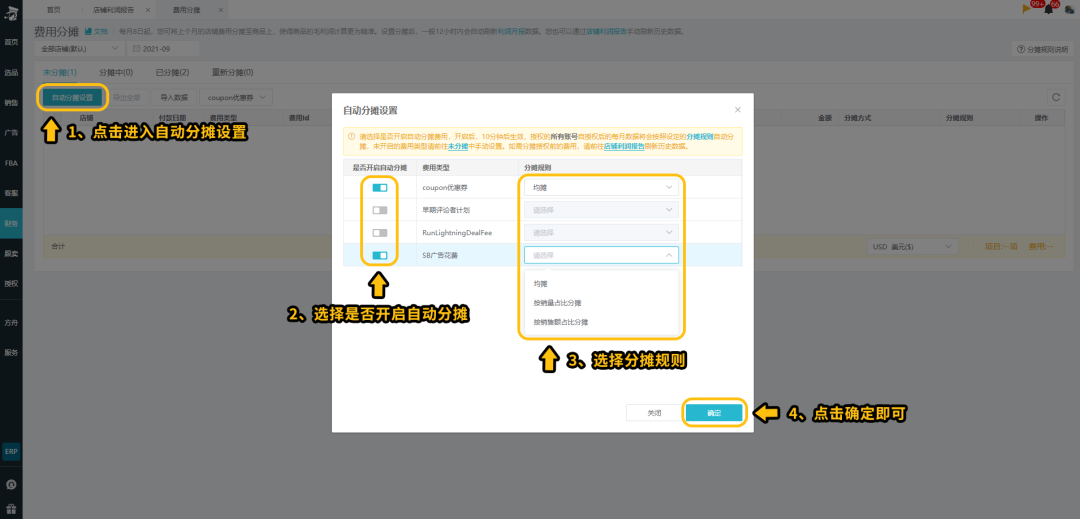Collapse the SB广告花费 rule dropdown
The image size is (1080, 519).
601,255
